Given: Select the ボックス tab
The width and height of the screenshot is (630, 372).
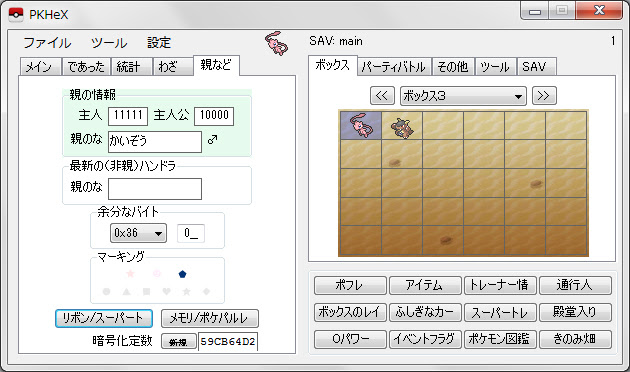Looking at the screenshot, I should coord(333,65).
